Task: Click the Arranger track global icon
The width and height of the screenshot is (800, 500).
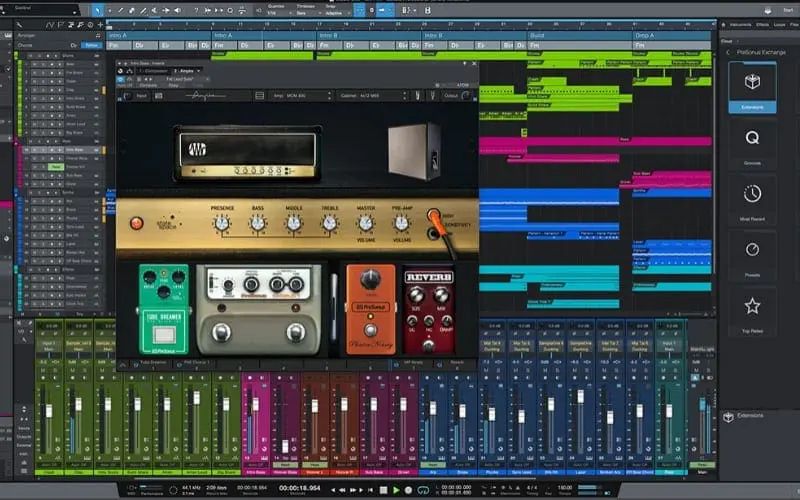Action: (98, 36)
